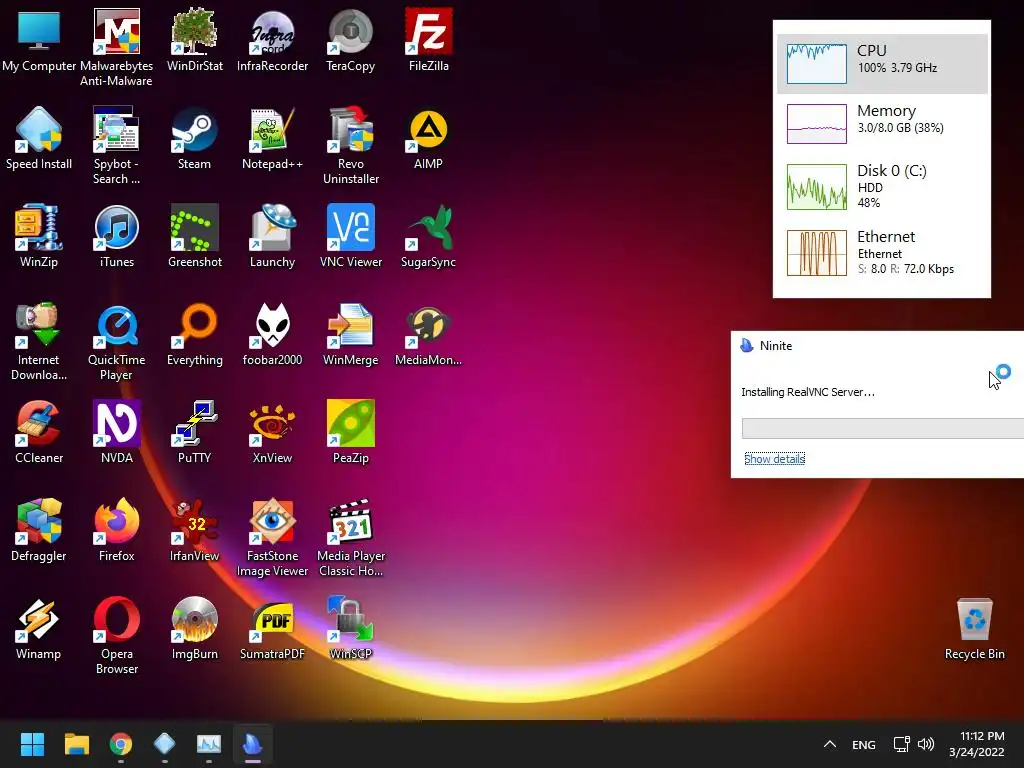Select the AIMP desktop shortcut
The image size is (1024, 768).
[428, 137]
